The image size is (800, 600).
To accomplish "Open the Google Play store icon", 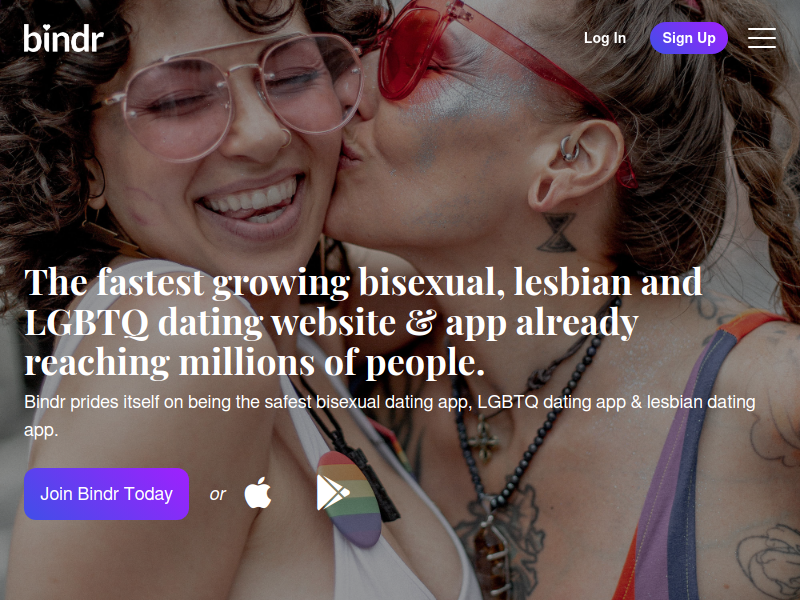I will coord(333,493).
